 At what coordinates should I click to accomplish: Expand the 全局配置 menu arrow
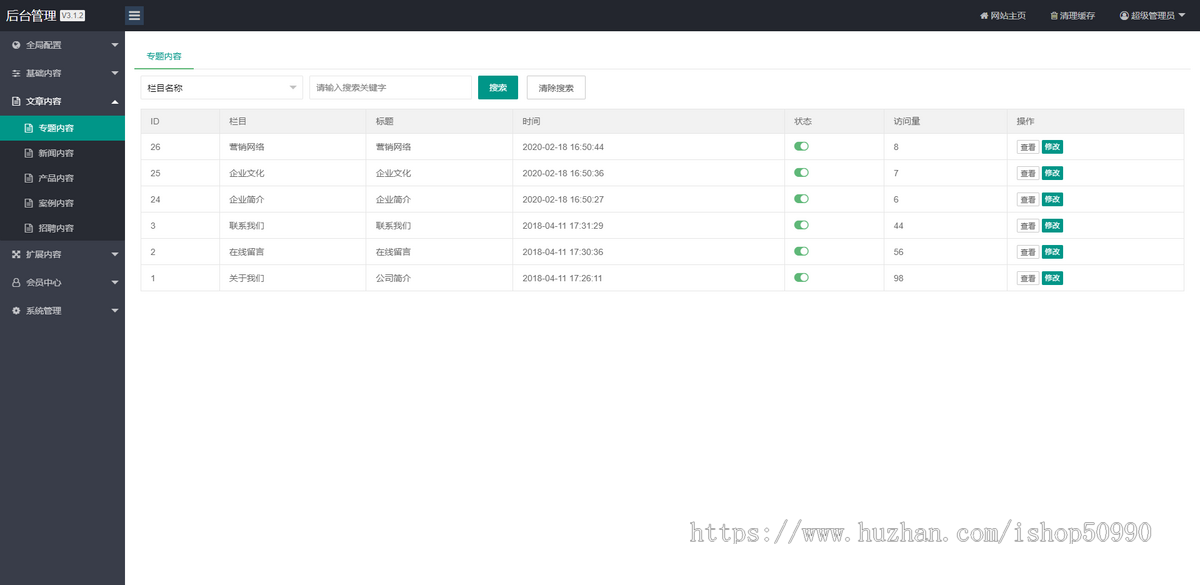coord(115,45)
